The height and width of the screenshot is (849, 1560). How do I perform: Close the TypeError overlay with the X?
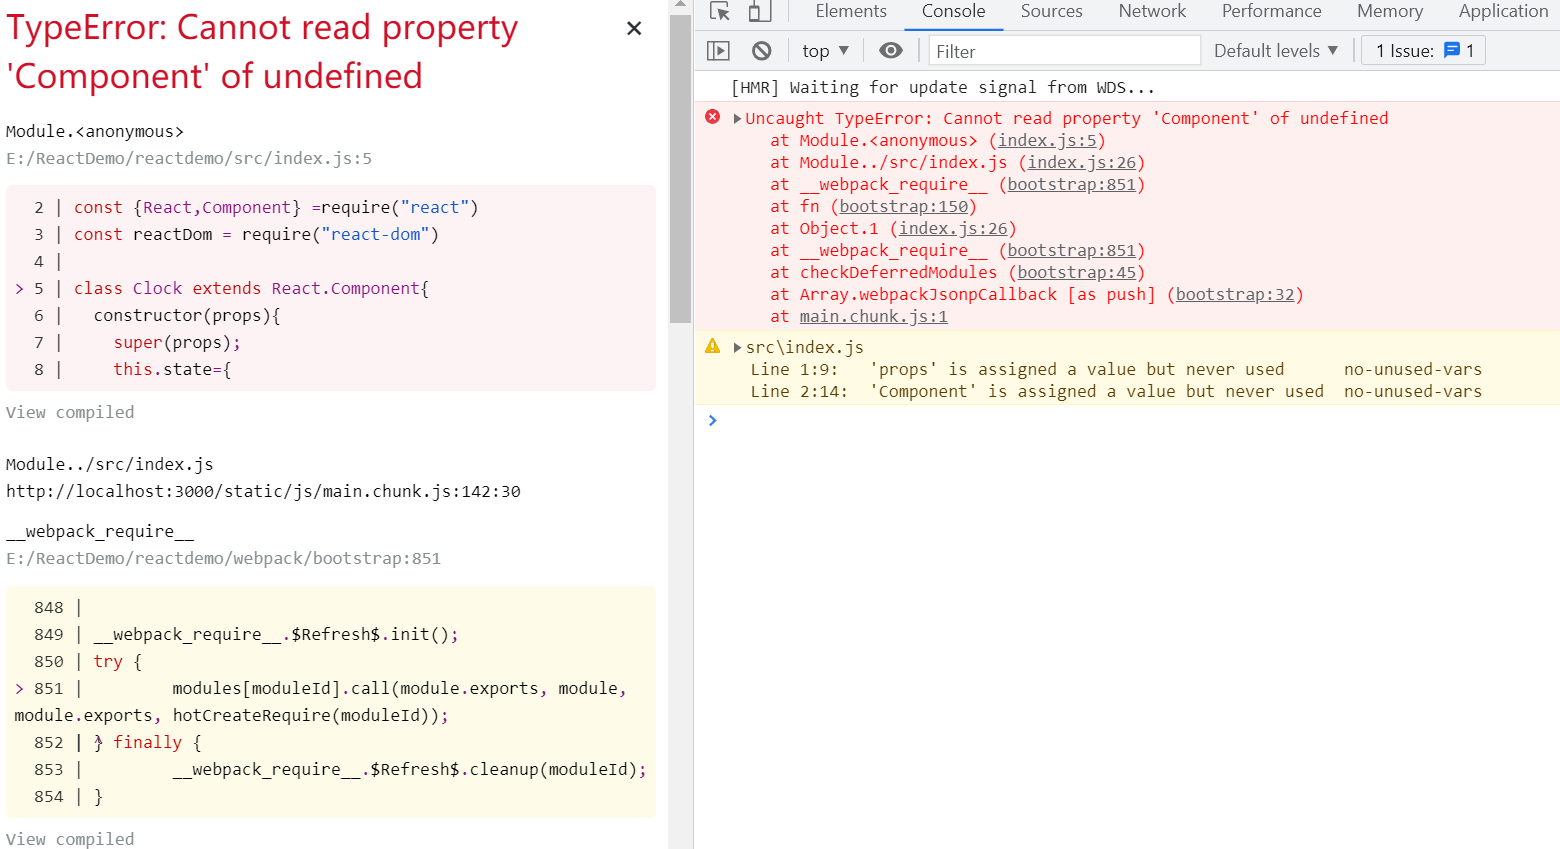pyautogui.click(x=634, y=29)
